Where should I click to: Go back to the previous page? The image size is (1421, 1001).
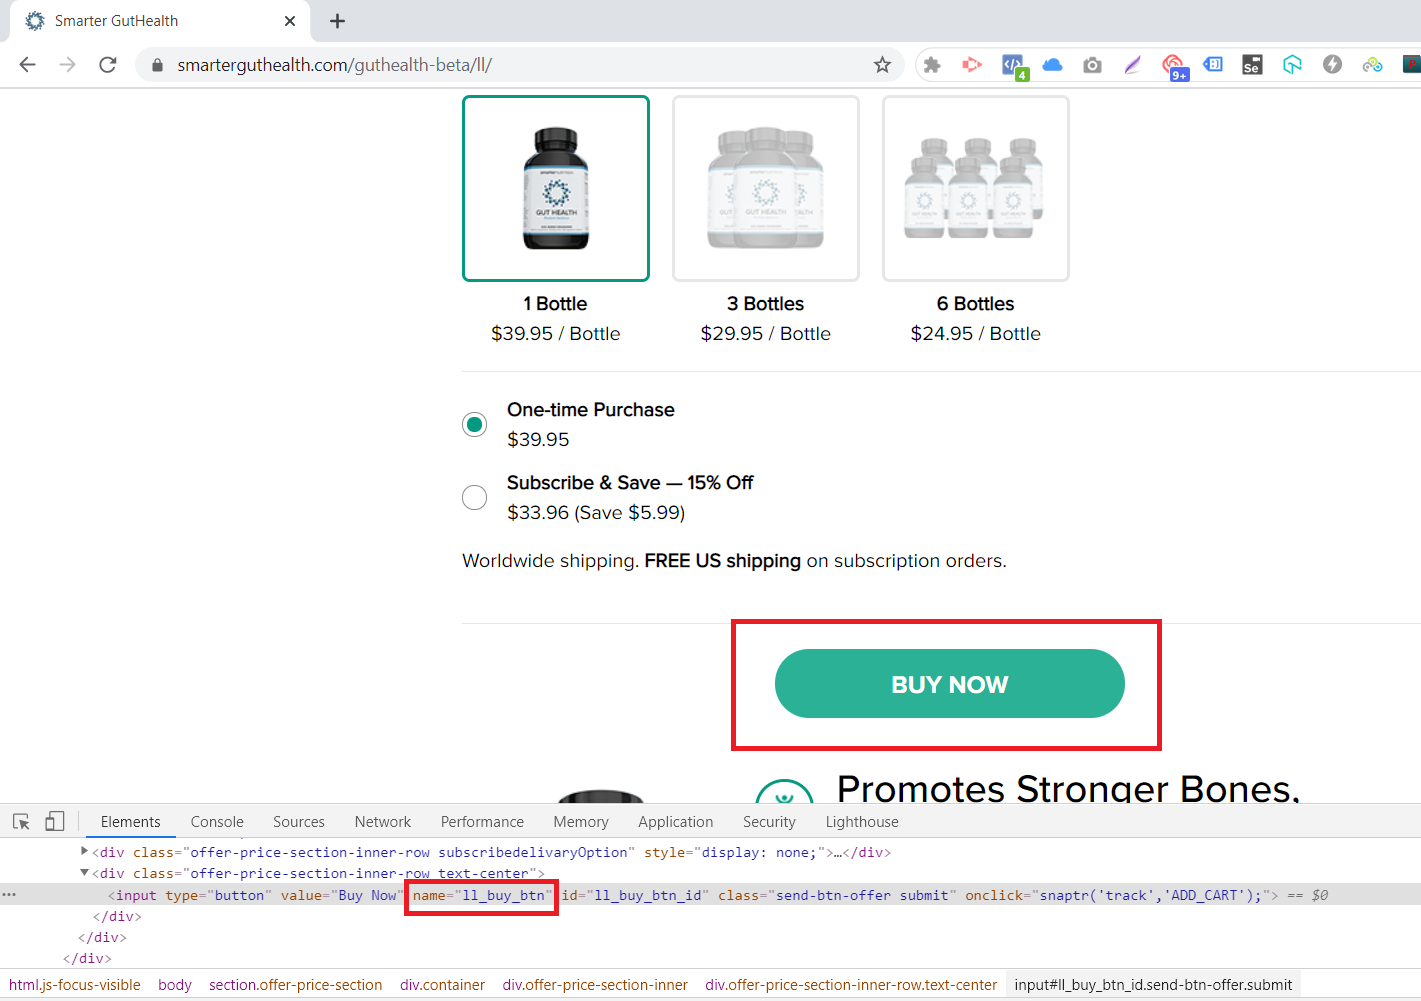pos(28,65)
